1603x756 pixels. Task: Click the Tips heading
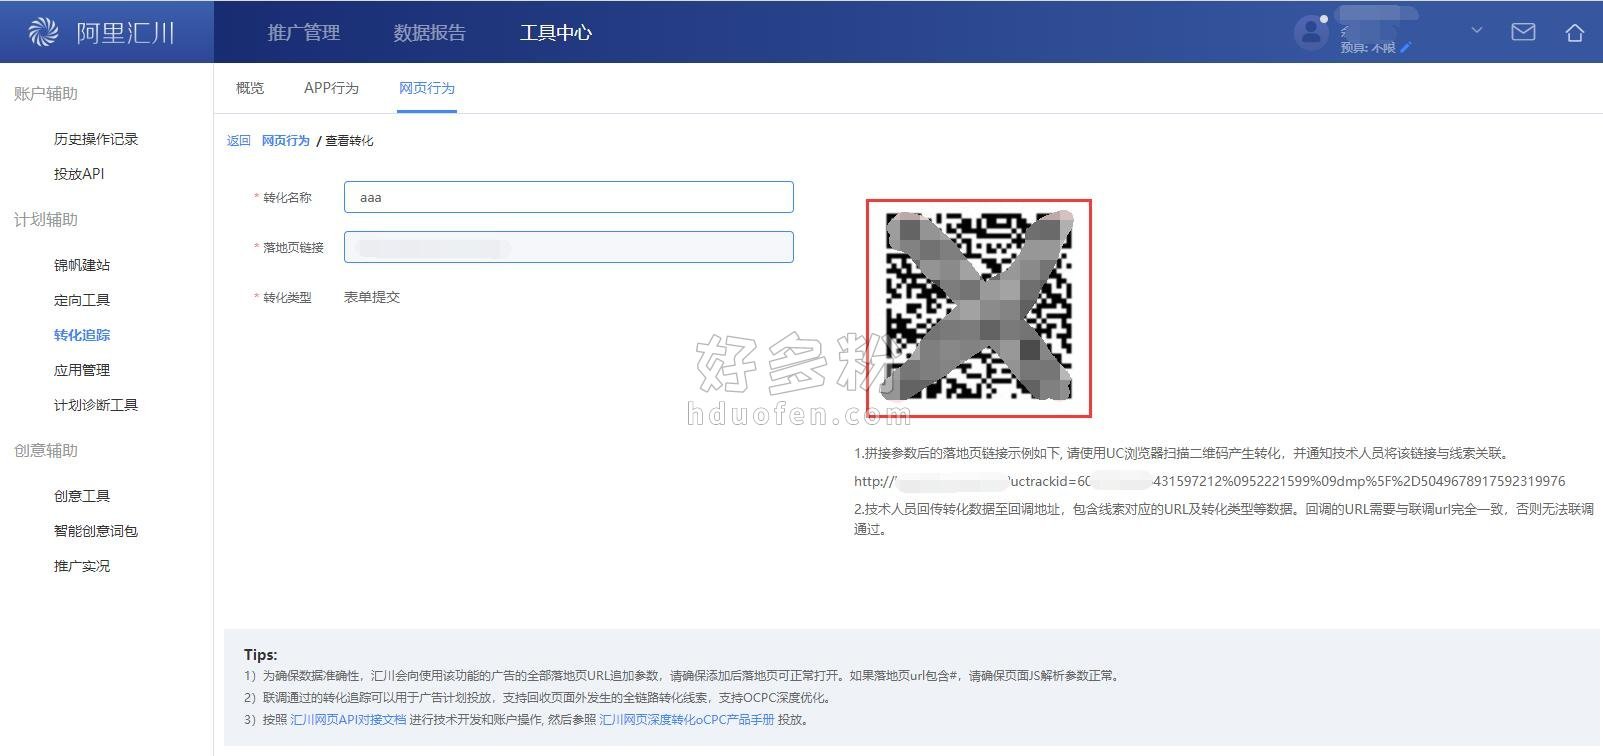coord(261,654)
